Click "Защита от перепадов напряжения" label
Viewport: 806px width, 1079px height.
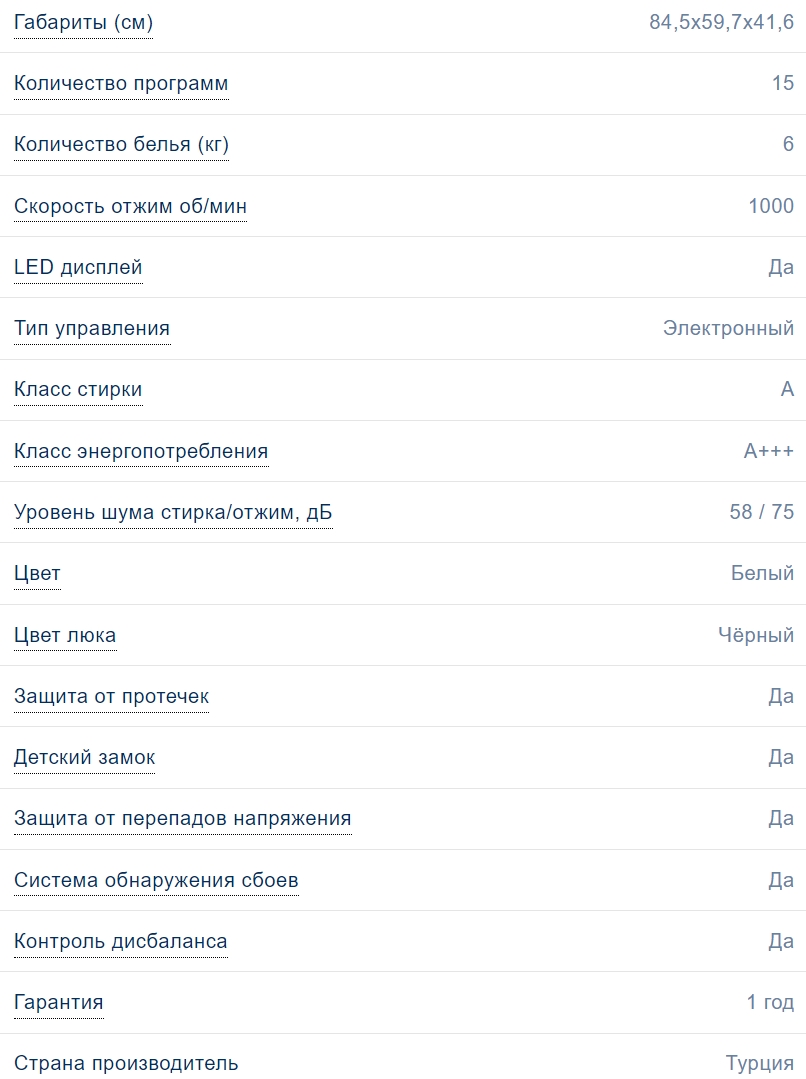[x=182, y=819]
